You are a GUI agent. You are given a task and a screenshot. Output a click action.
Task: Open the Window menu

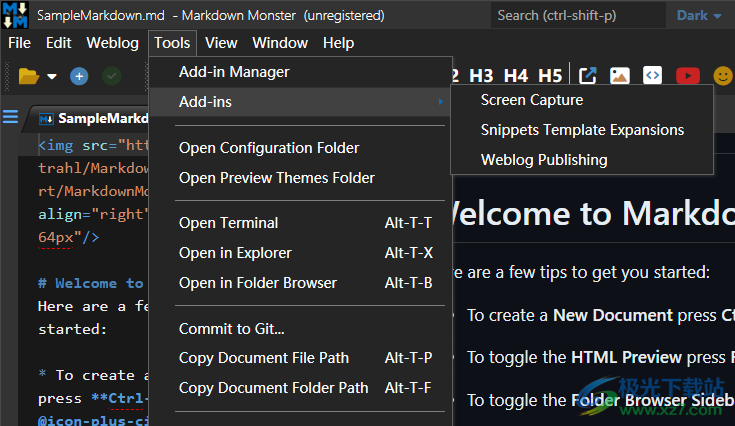click(280, 43)
